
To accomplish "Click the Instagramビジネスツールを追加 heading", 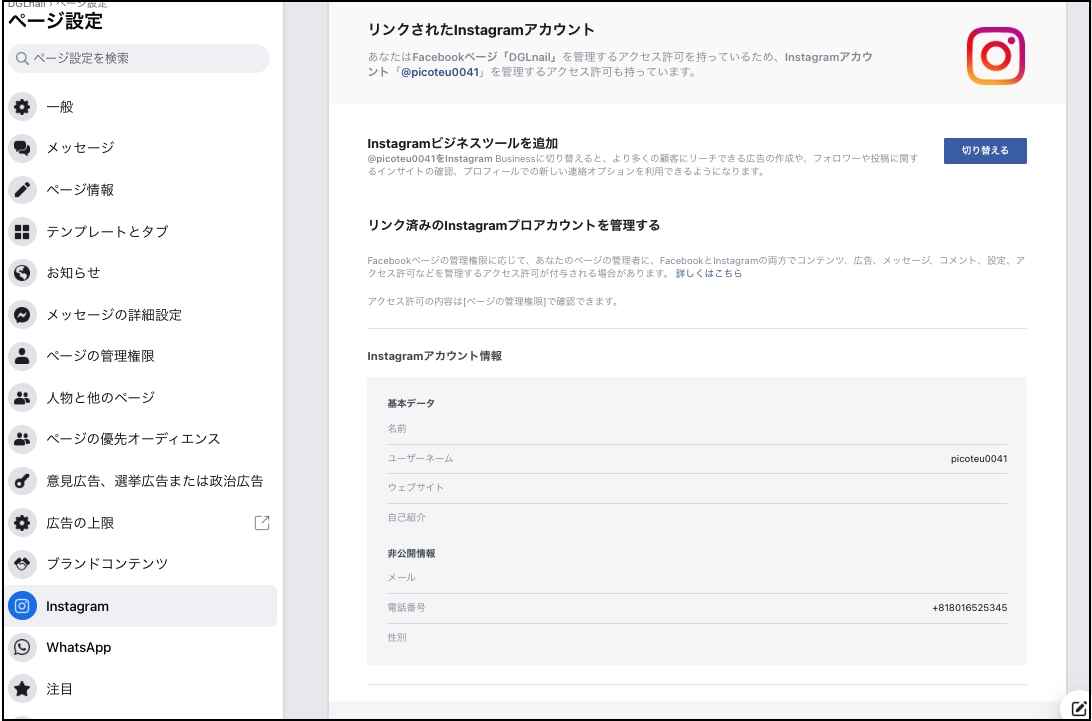I will (462, 144).
